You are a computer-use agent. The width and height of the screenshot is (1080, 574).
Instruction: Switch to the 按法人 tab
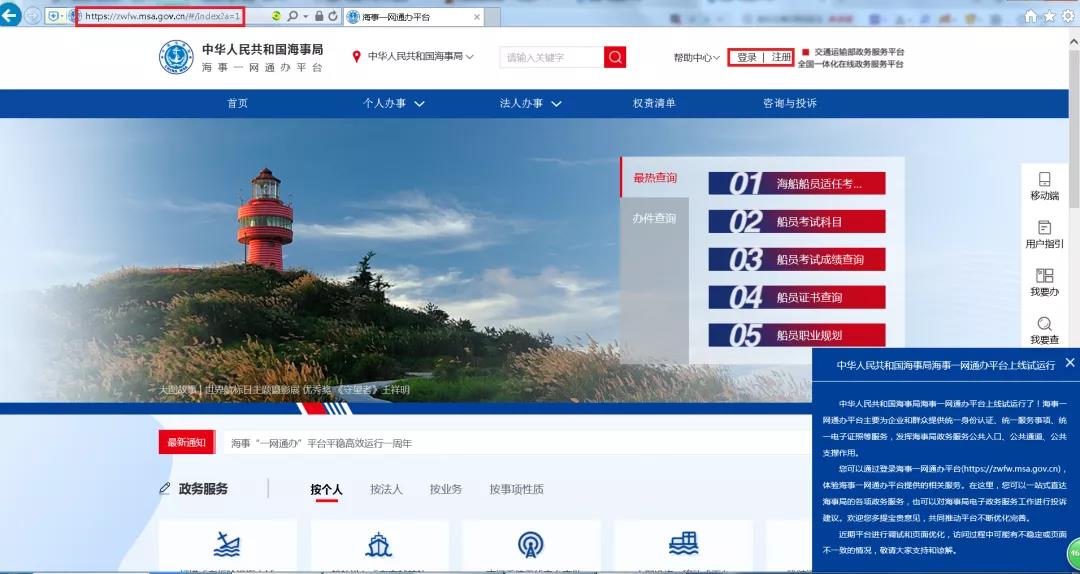coord(386,489)
